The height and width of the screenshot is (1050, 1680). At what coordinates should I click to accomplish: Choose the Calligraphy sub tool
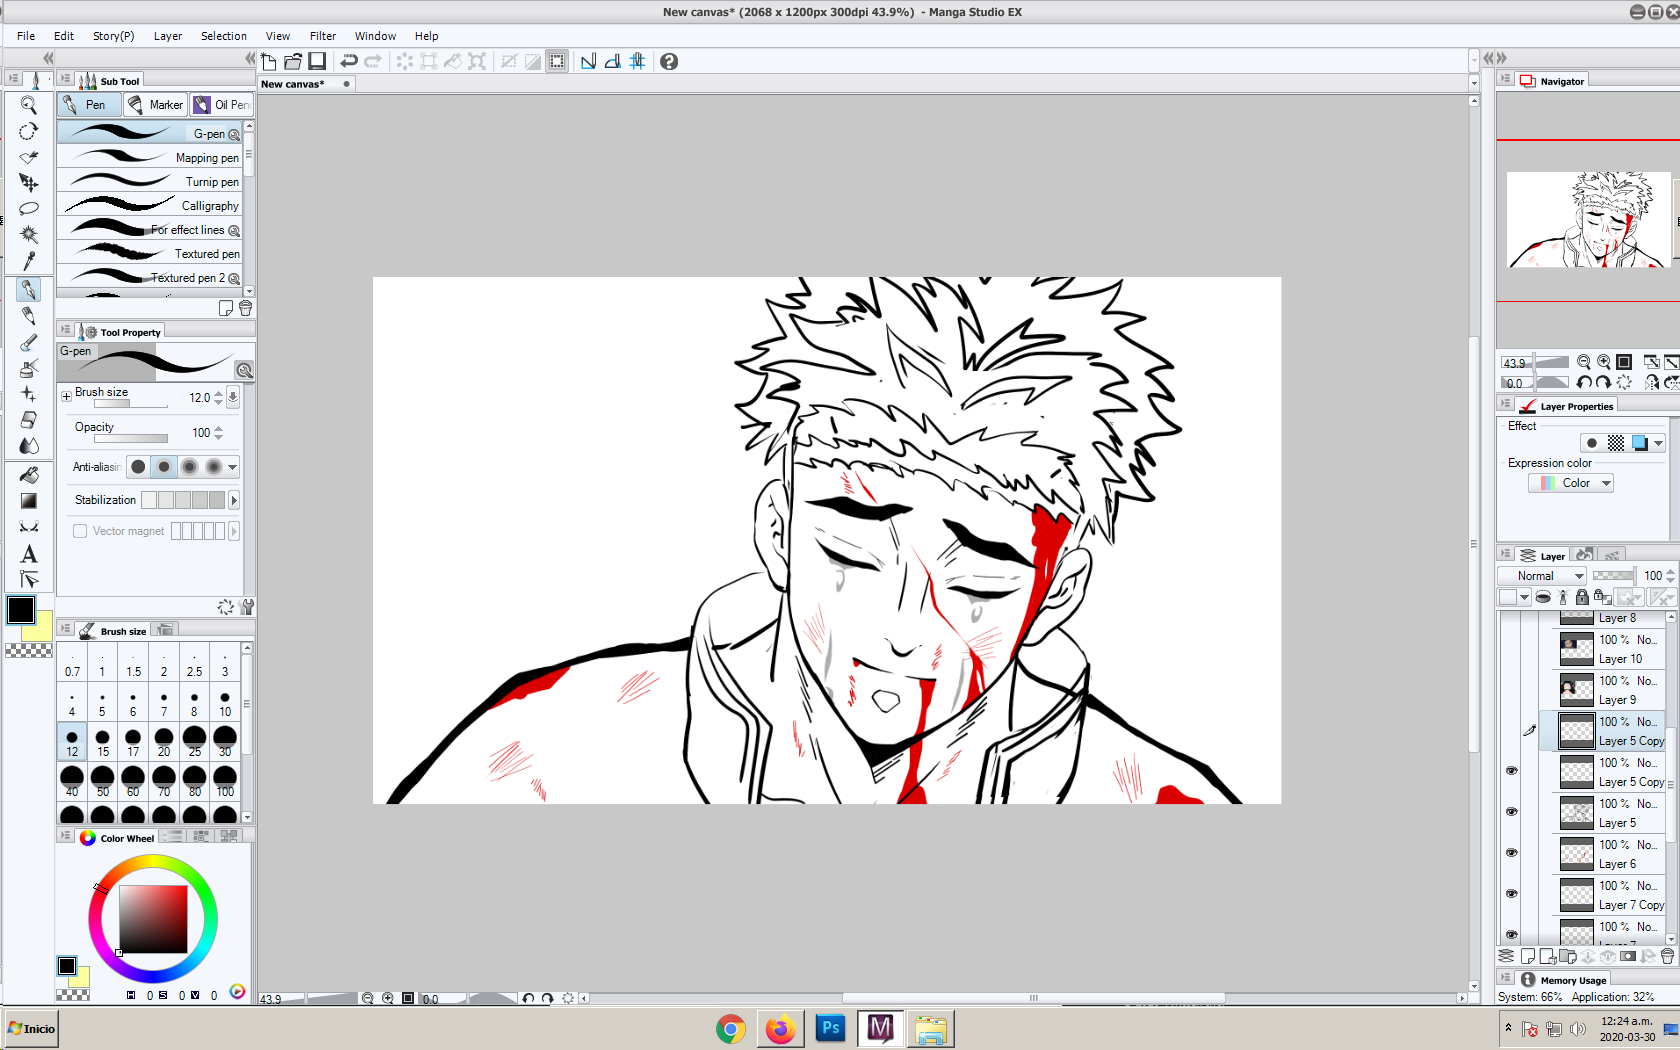coord(149,206)
